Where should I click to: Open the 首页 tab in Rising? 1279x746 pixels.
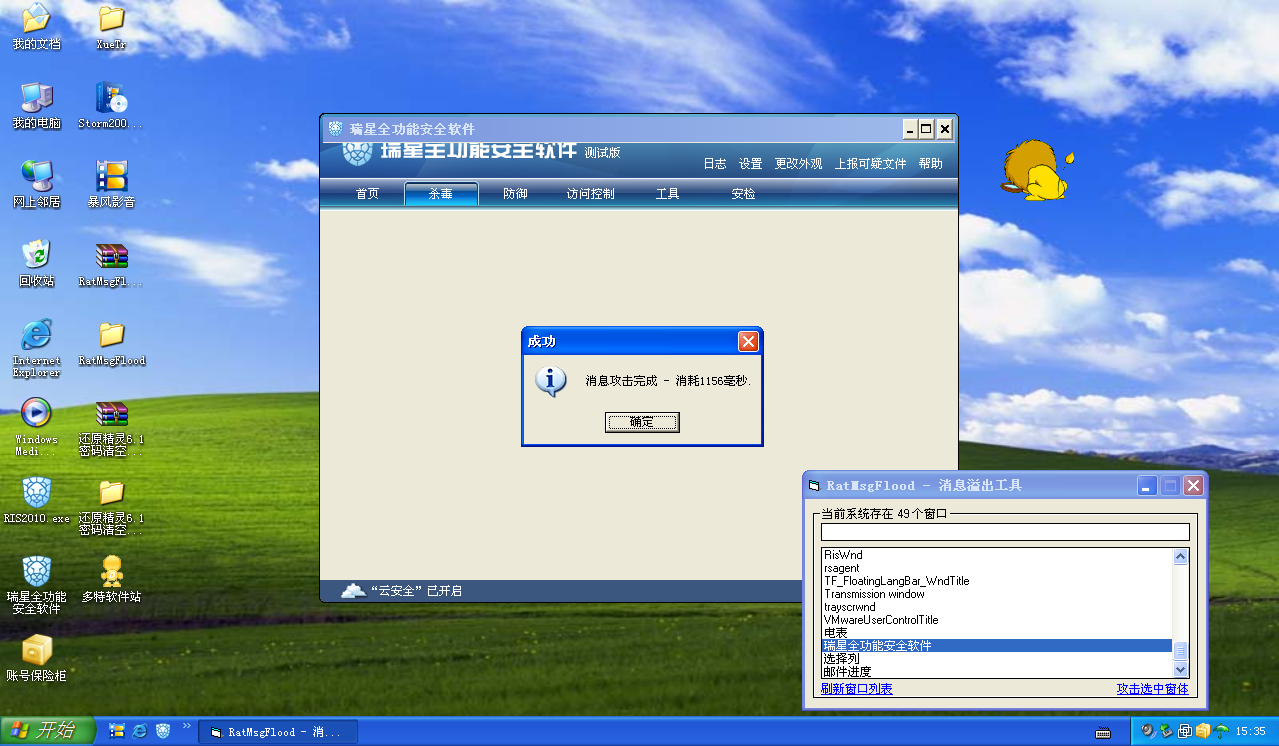pyautogui.click(x=367, y=194)
